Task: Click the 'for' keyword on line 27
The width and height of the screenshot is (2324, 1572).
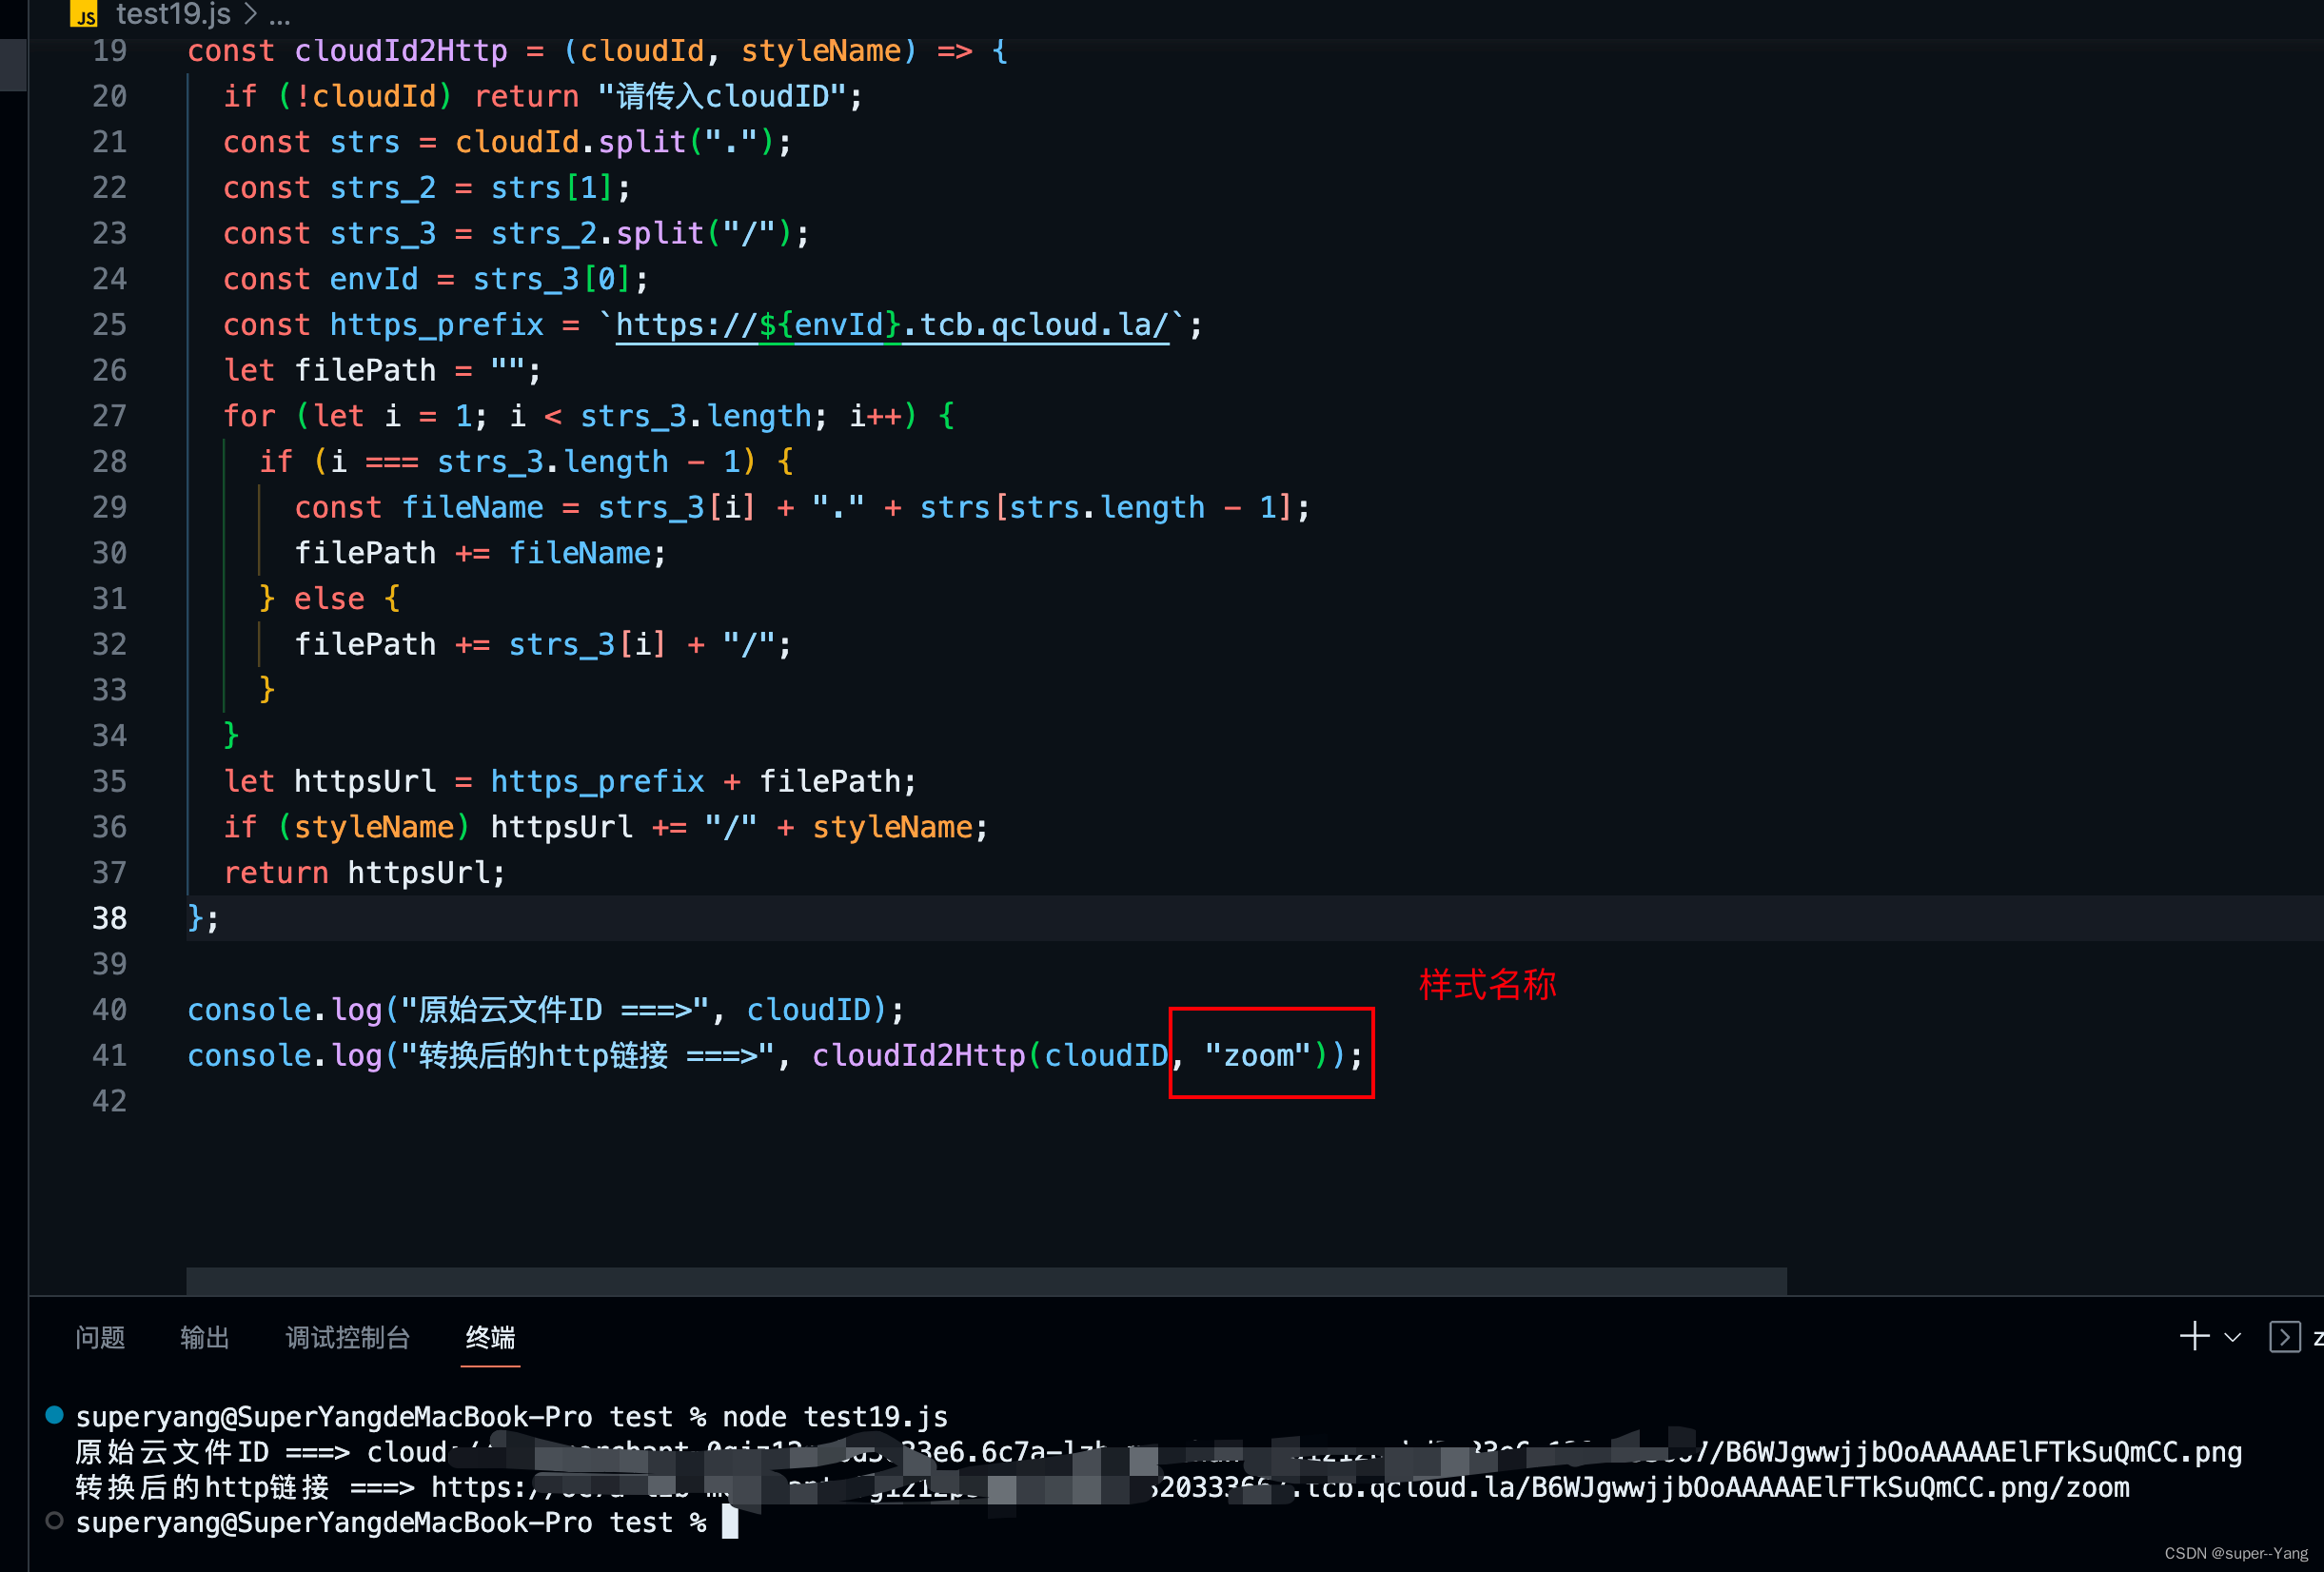Action: (249, 416)
